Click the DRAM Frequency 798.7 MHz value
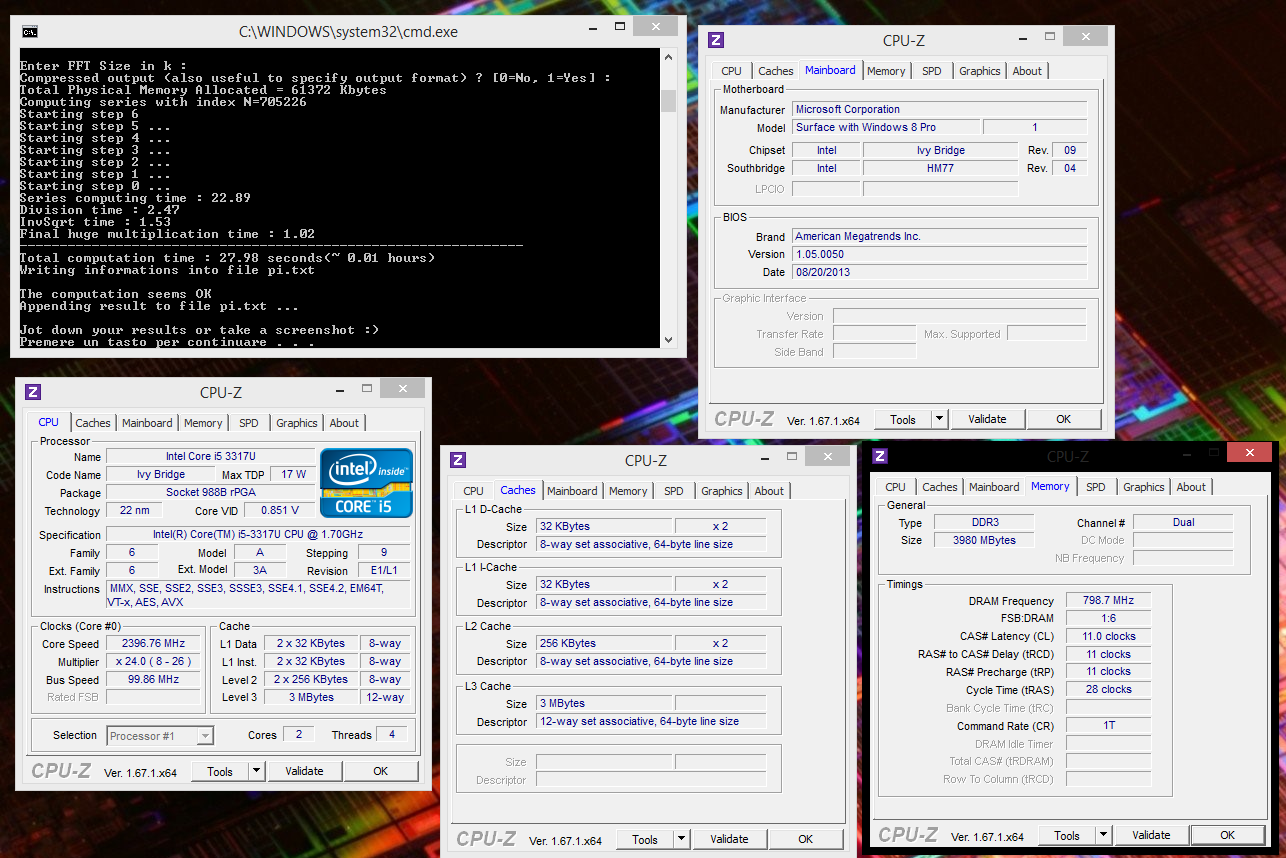 [1108, 601]
